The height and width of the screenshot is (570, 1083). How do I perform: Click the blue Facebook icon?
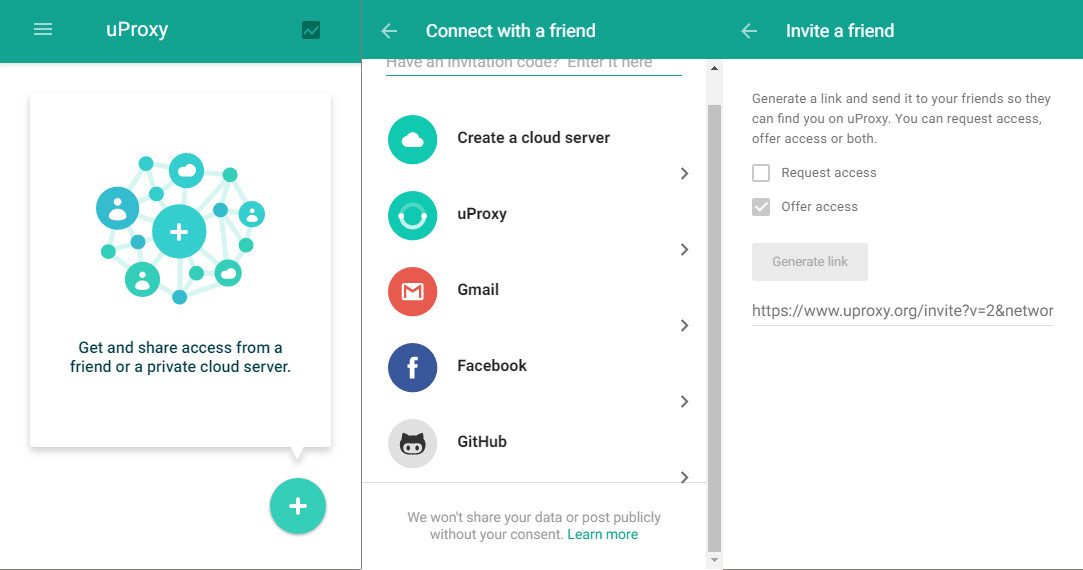pyautogui.click(x=412, y=367)
